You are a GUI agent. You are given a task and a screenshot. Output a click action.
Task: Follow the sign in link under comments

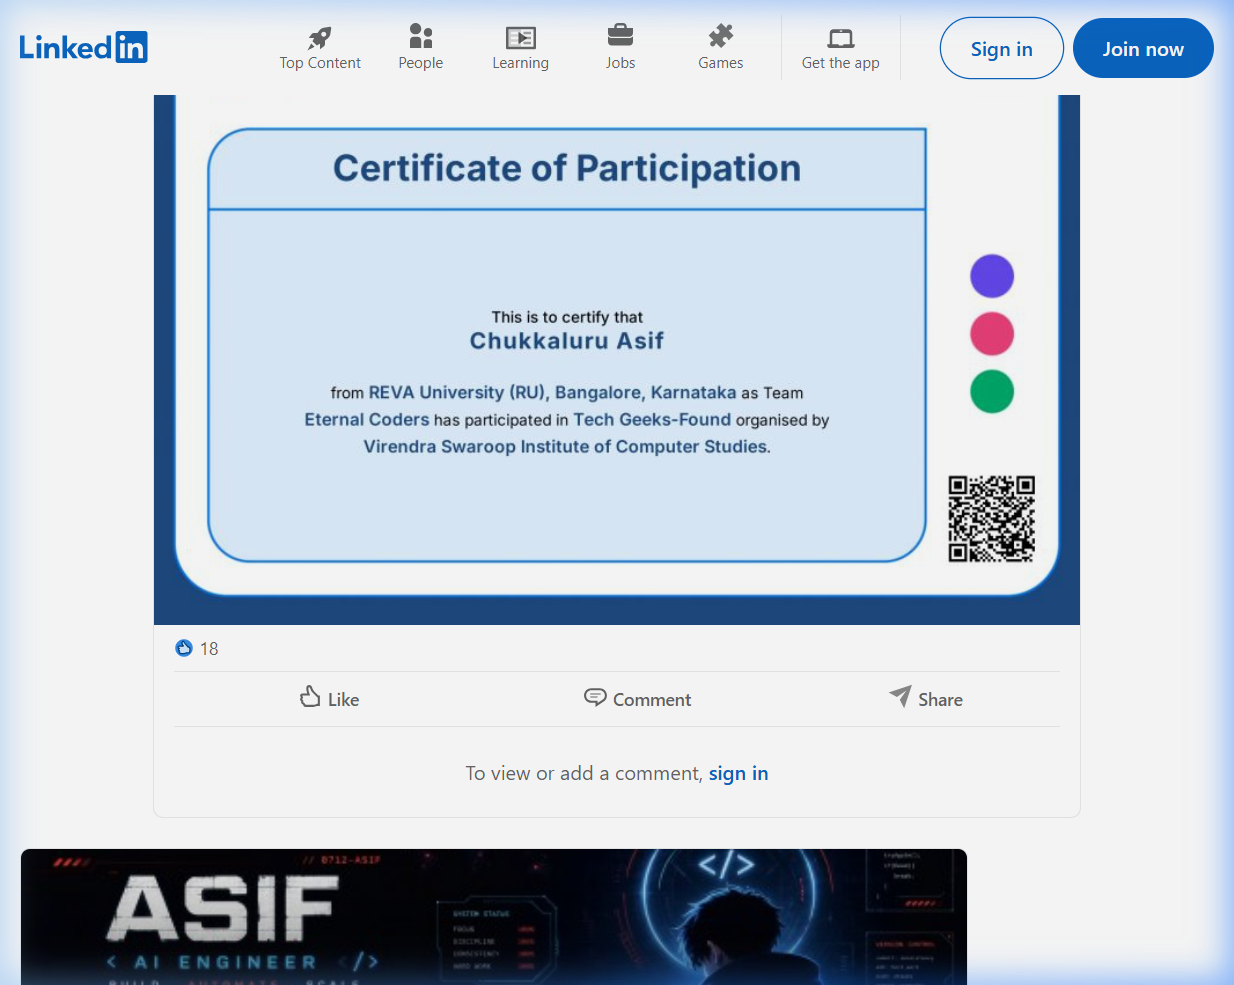coord(739,773)
